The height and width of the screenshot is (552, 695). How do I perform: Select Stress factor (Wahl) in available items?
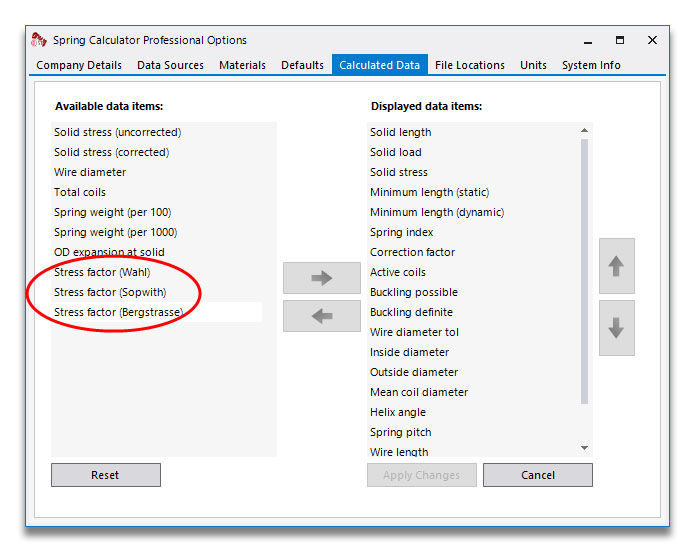pyautogui.click(x=102, y=272)
